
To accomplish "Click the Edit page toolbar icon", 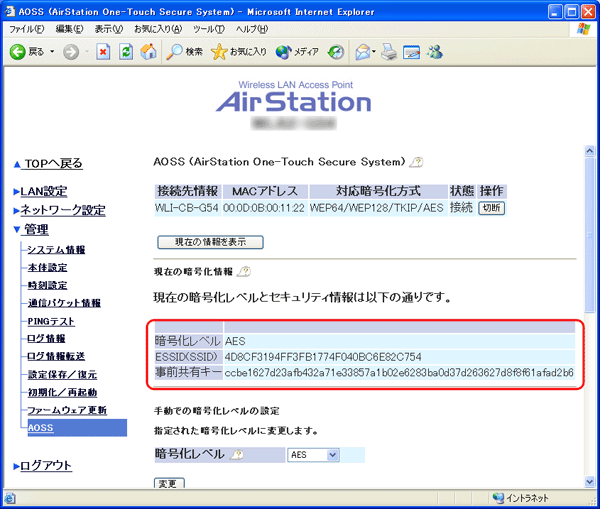I will pyautogui.click(x=411, y=52).
